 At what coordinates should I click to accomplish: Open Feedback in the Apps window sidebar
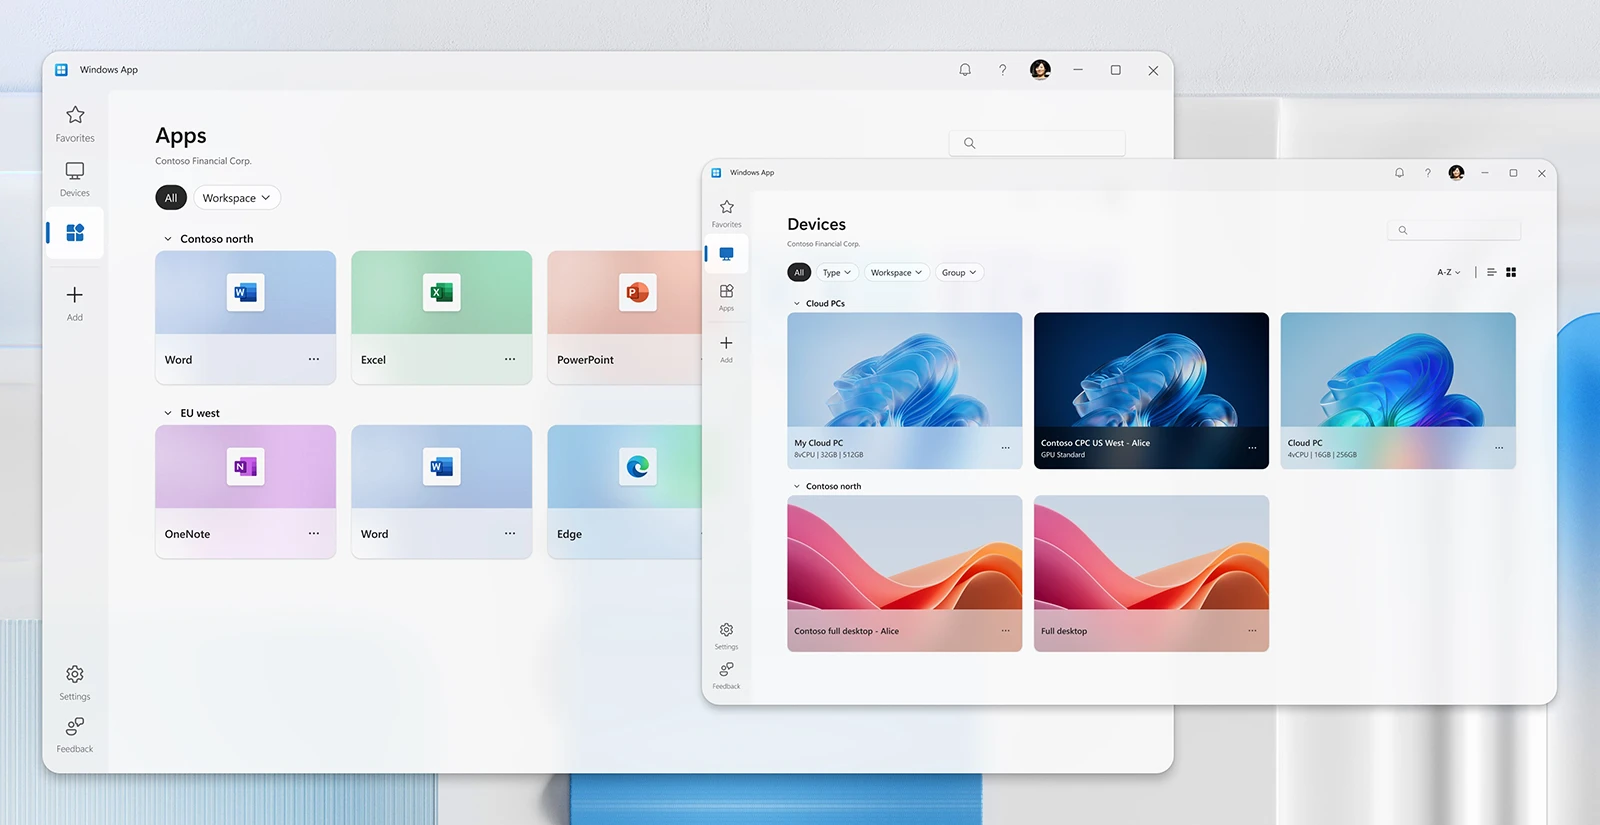(75, 735)
